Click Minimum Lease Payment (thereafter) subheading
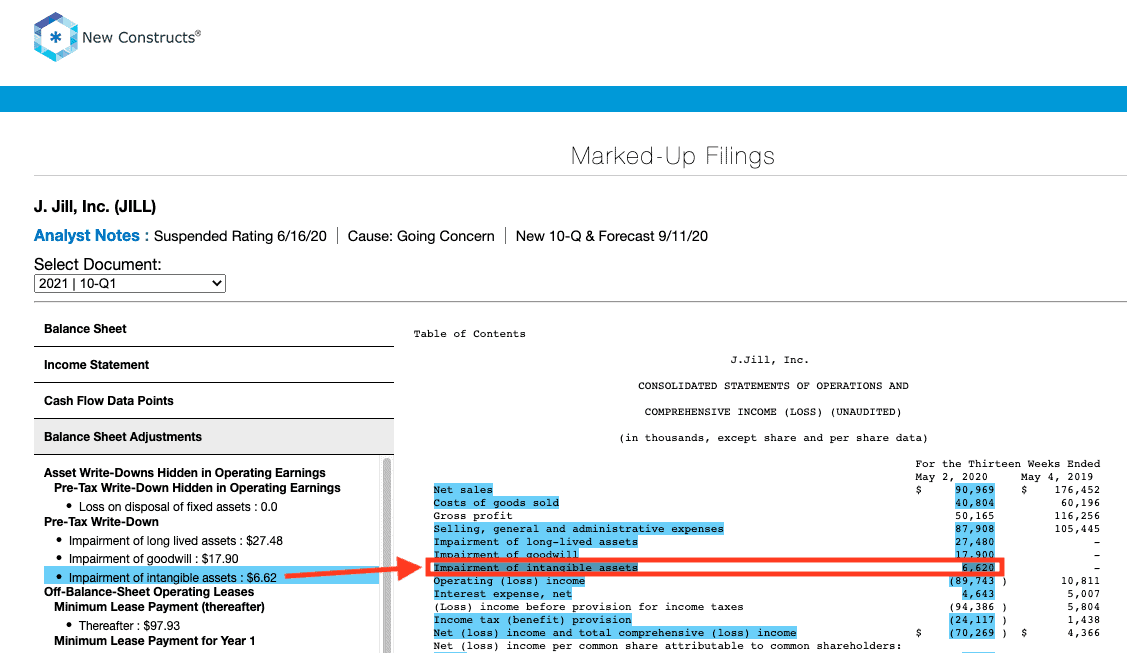This screenshot has width=1127, height=653. click(x=159, y=607)
